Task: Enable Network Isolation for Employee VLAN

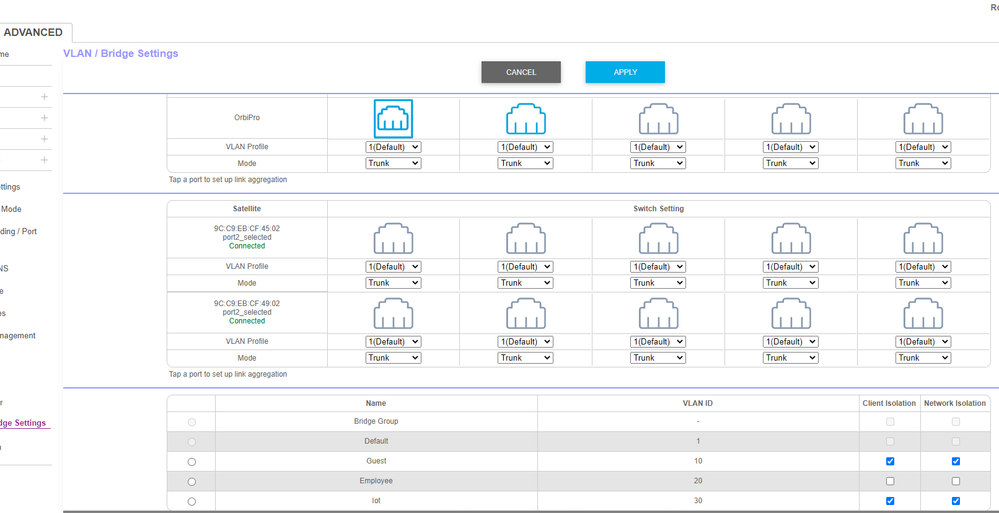Action: (955, 481)
